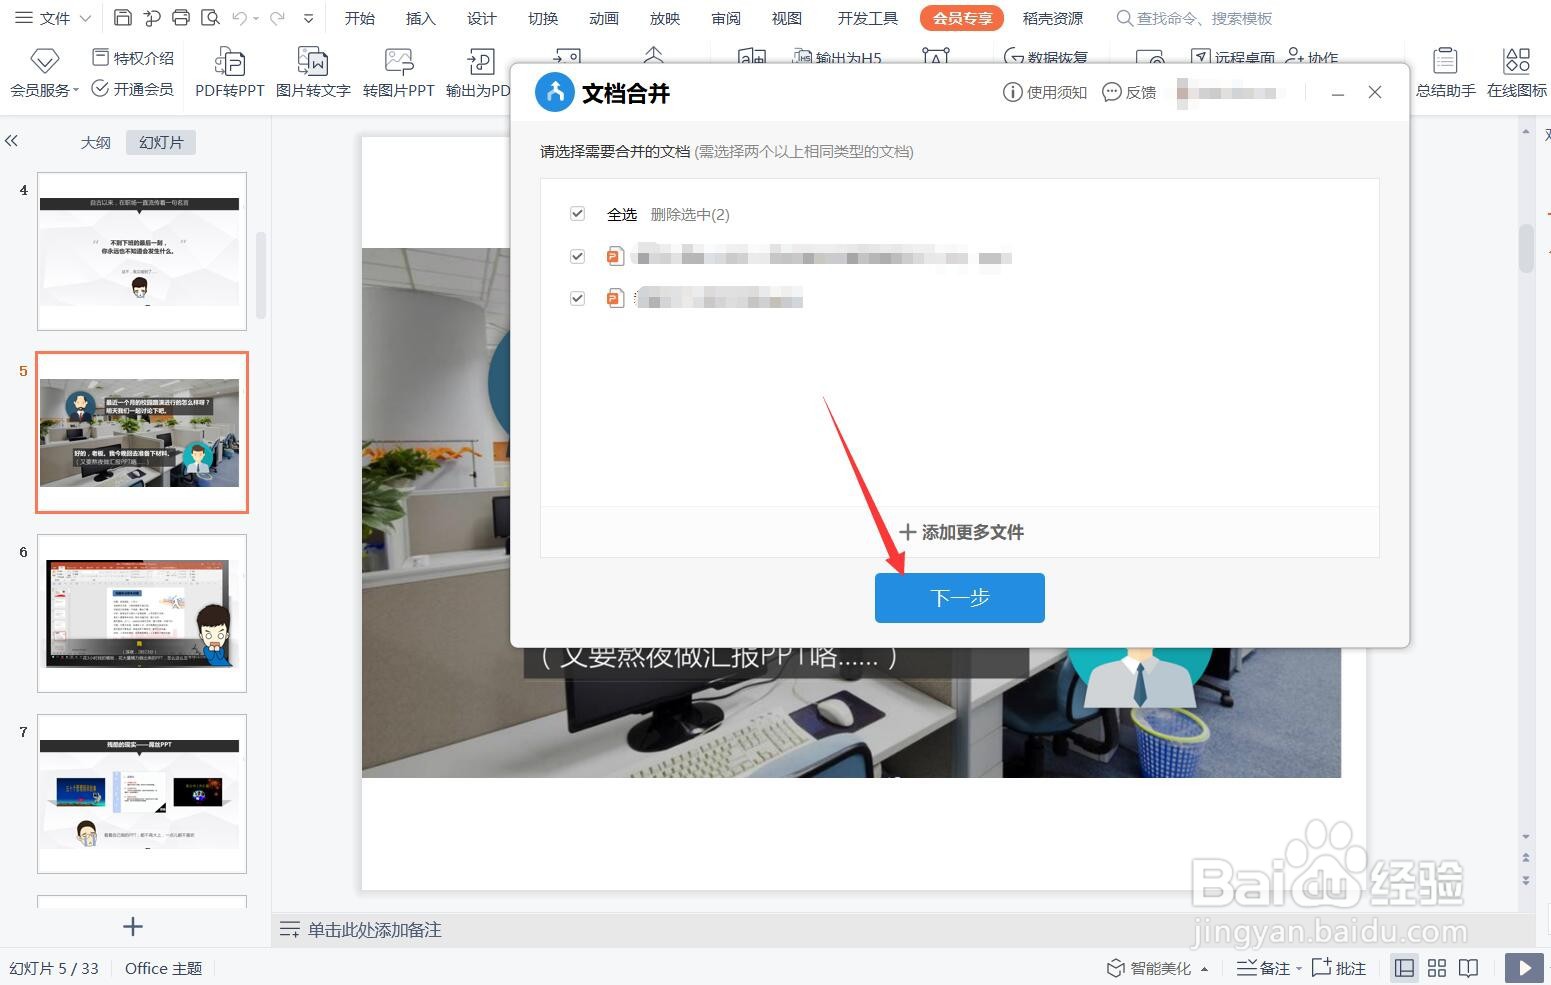
Task: Open the 备注 dropdown arrow
Action: tap(1298, 968)
